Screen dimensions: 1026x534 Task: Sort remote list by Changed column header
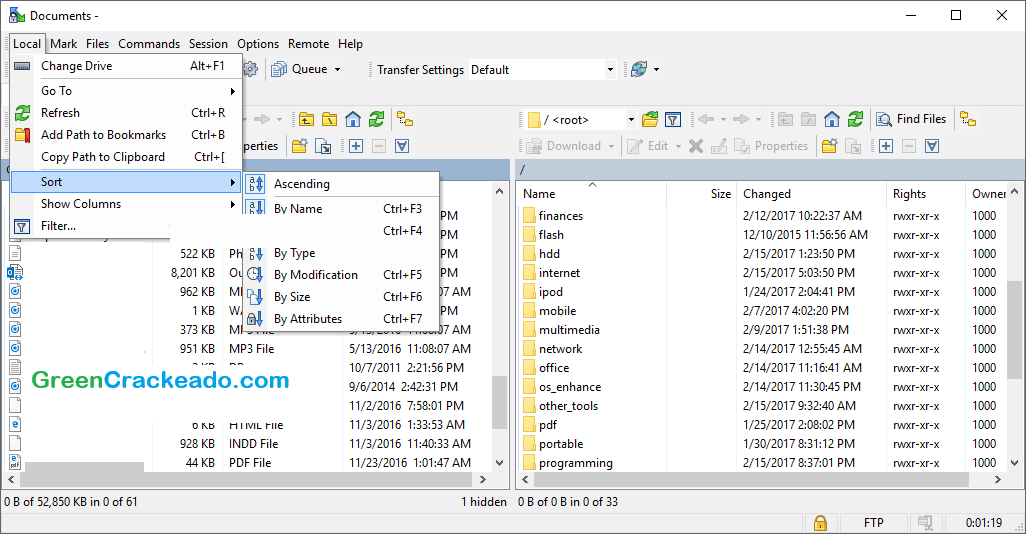point(811,194)
